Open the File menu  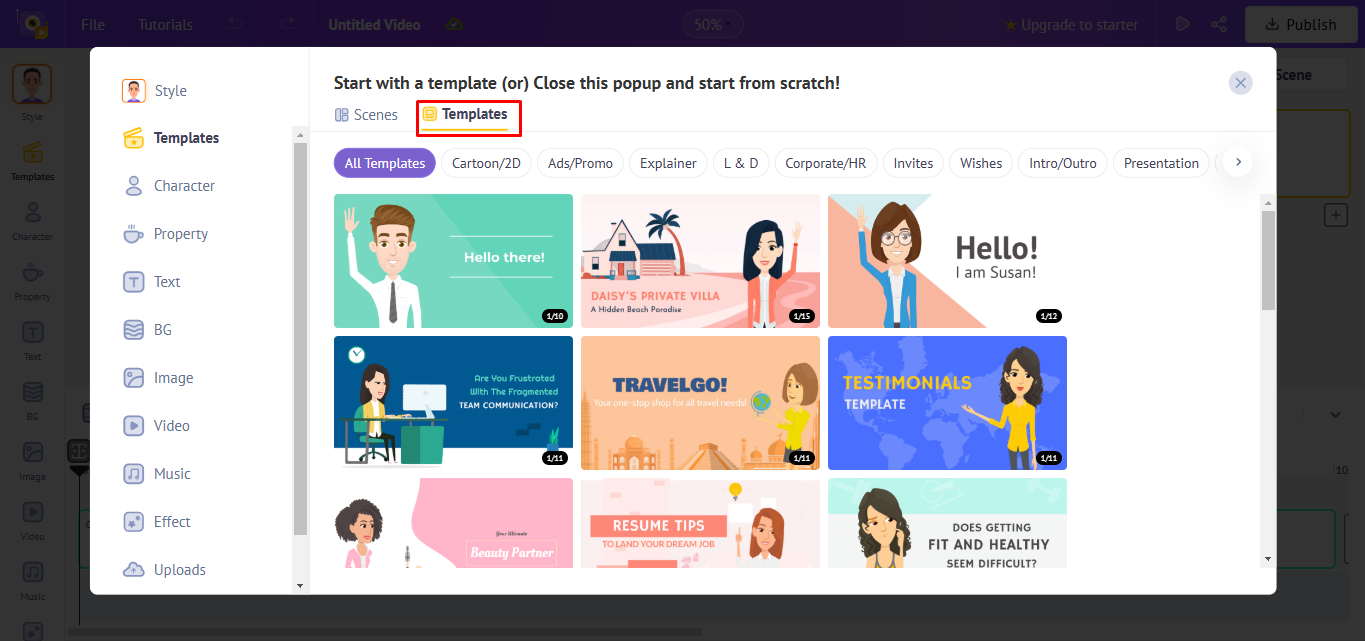point(93,24)
